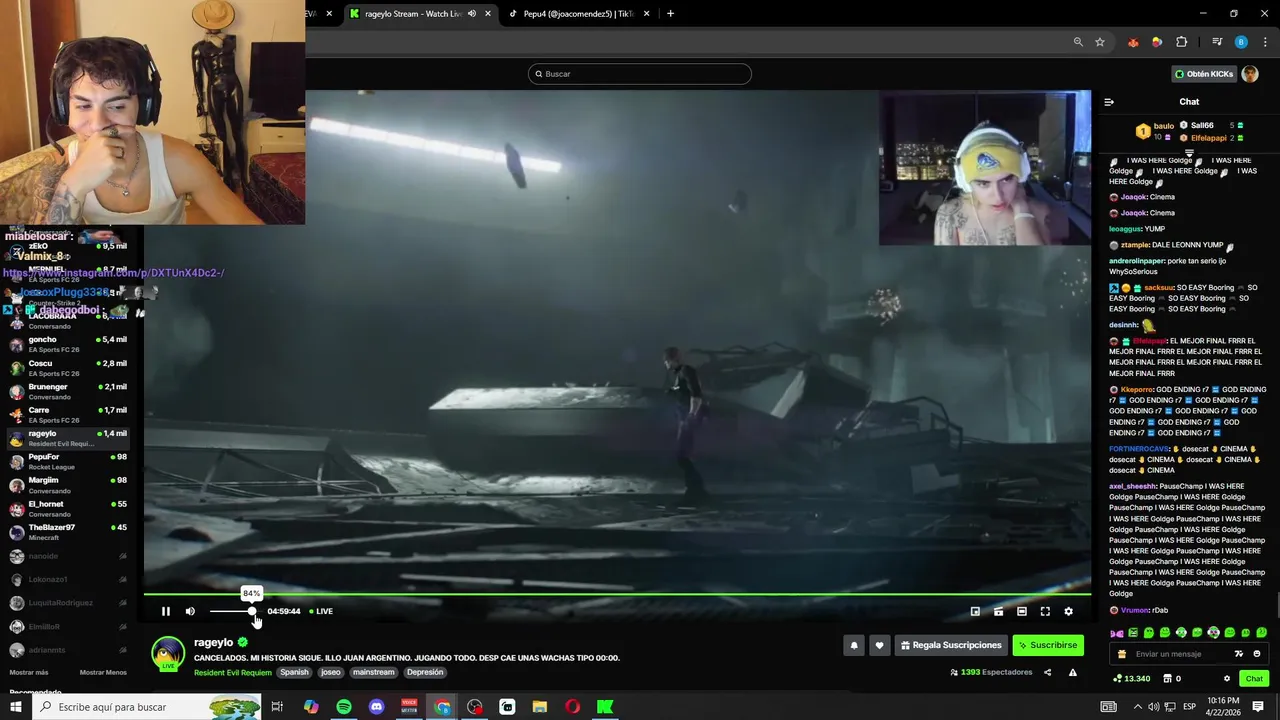Open Windows notification center icon
1280x720 pixels.
coord(1258,707)
